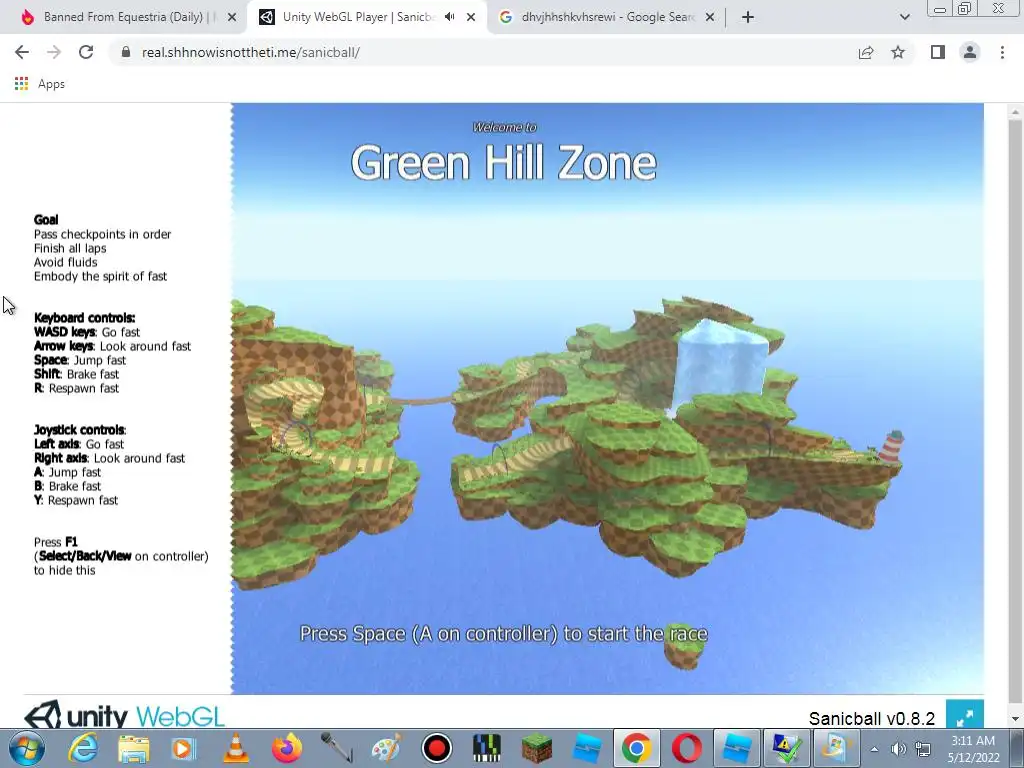Mute the Unity WebGL Player tab audio
The image size is (1024, 768).
click(449, 17)
